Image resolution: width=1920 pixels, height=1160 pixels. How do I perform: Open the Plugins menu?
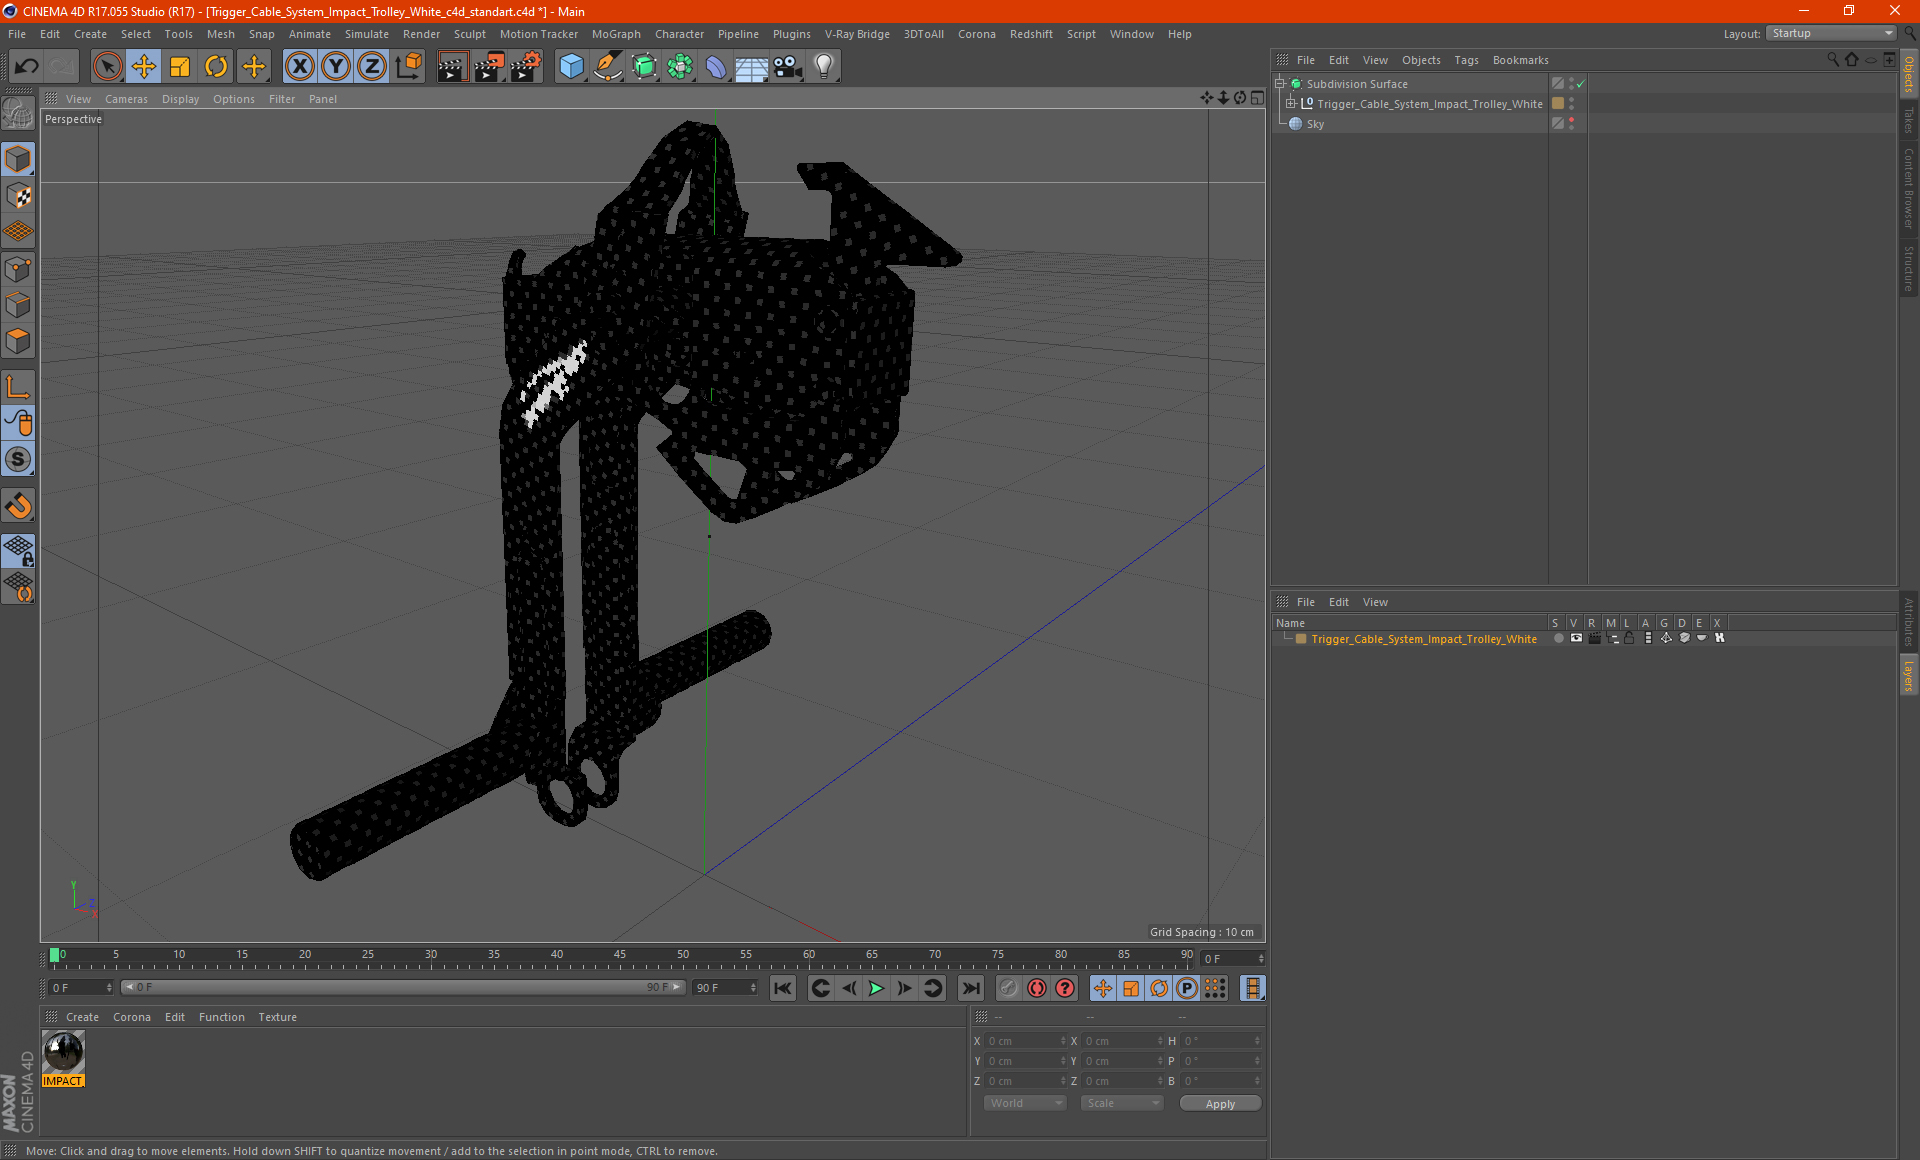[791, 33]
